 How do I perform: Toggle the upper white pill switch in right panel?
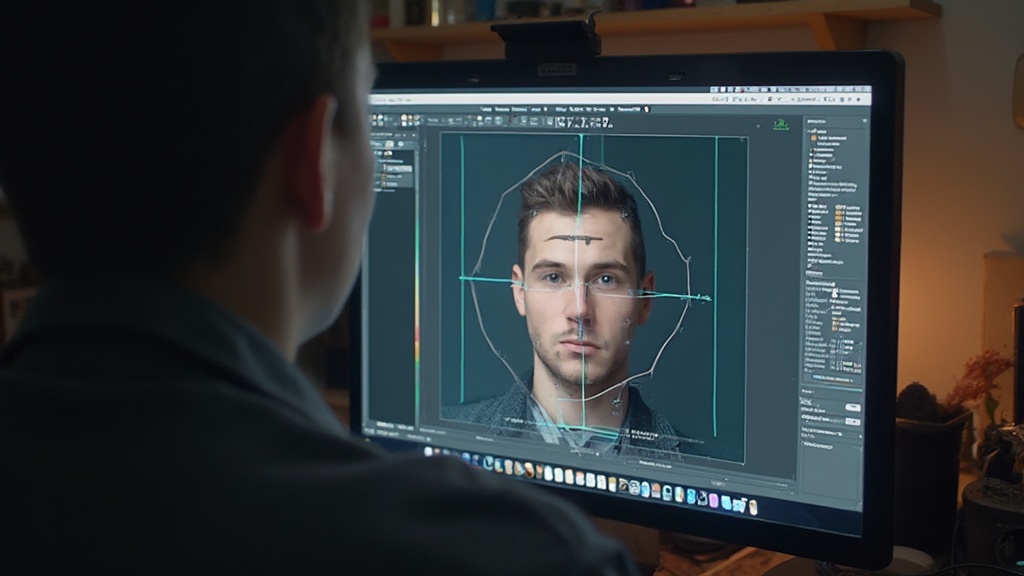pyautogui.click(x=853, y=408)
